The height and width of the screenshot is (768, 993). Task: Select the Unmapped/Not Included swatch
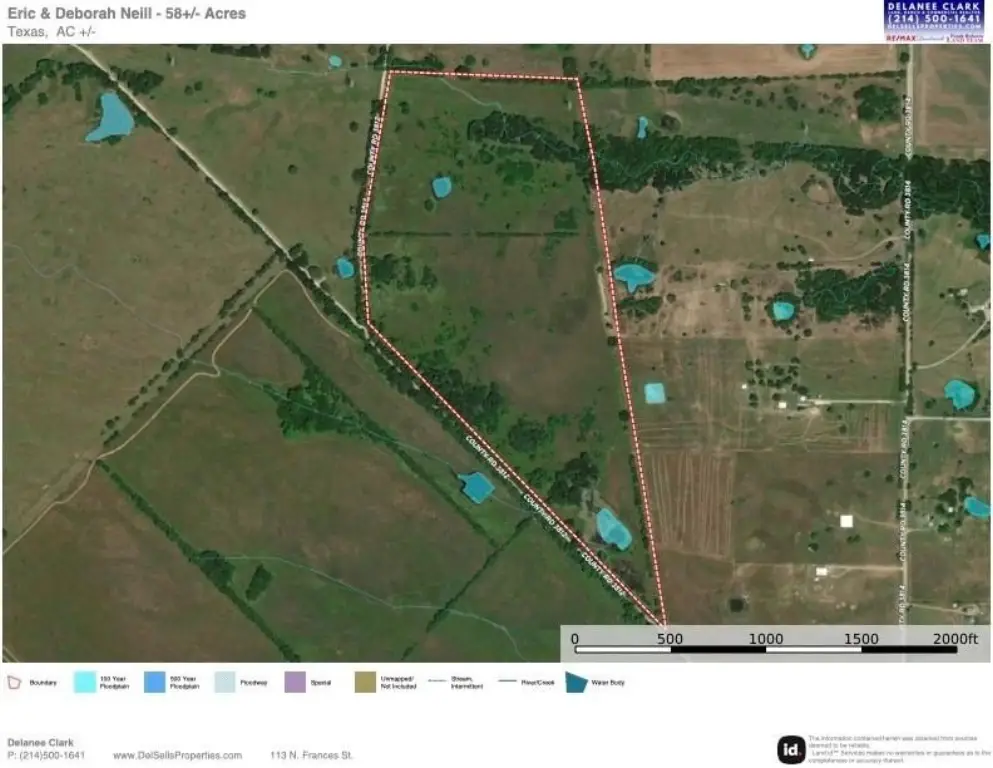coord(365,682)
